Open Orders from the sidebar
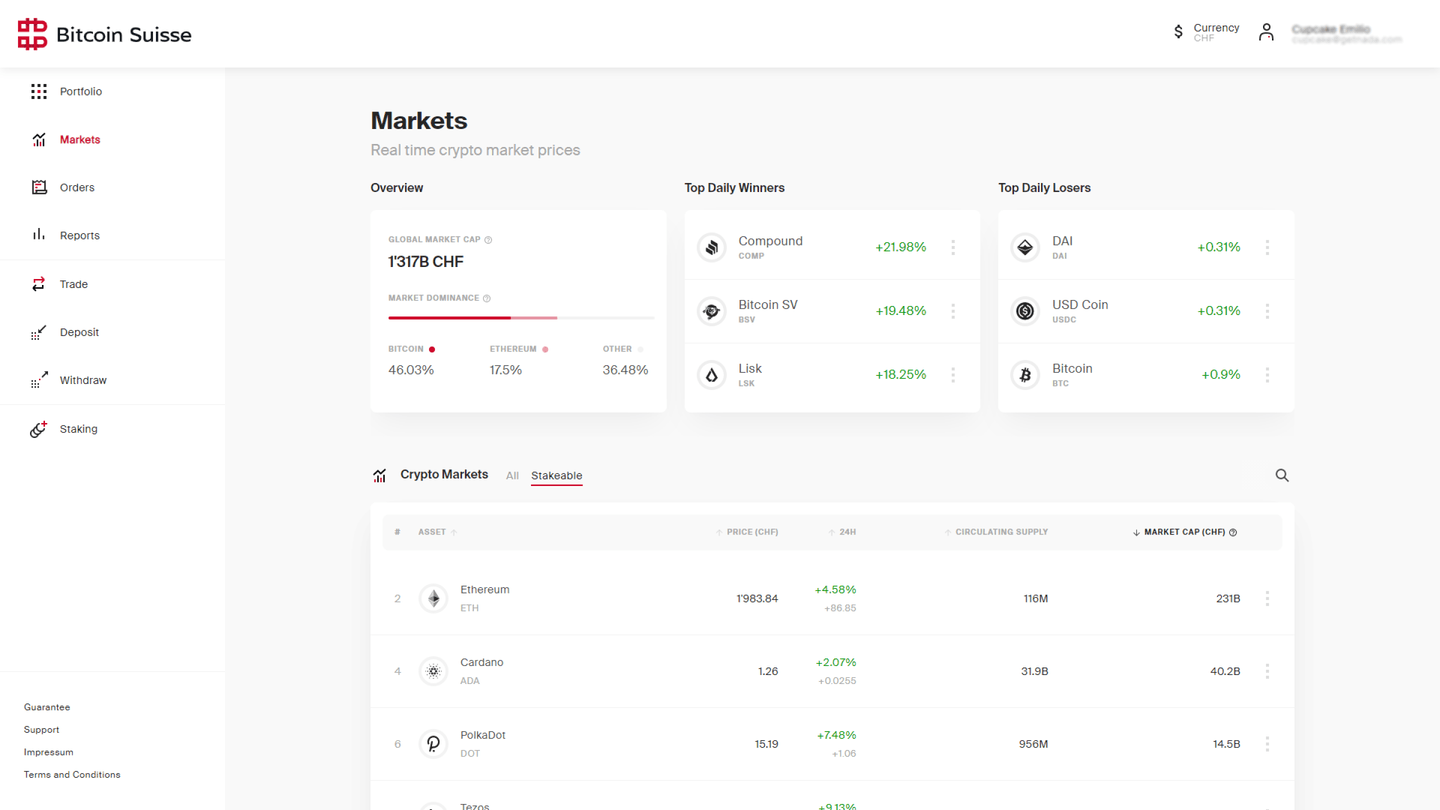The height and width of the screenshot is (810, 1440). [x=76, y=188]
